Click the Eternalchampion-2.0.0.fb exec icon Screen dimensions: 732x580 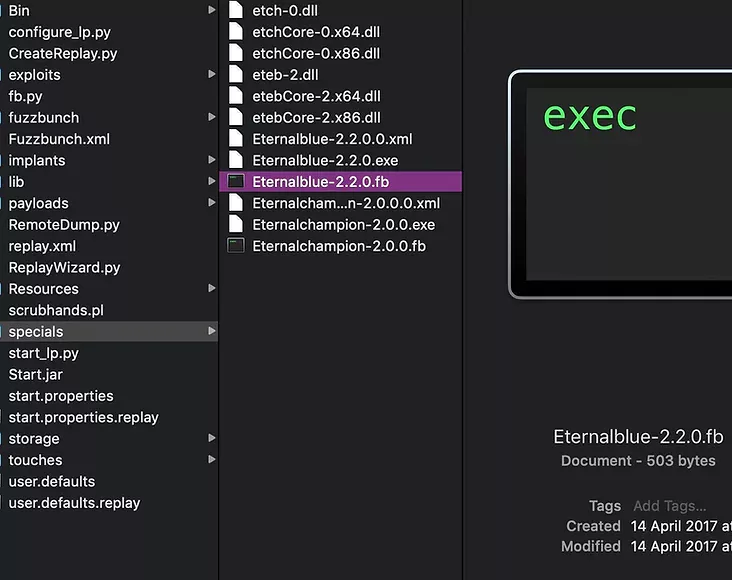235,246
